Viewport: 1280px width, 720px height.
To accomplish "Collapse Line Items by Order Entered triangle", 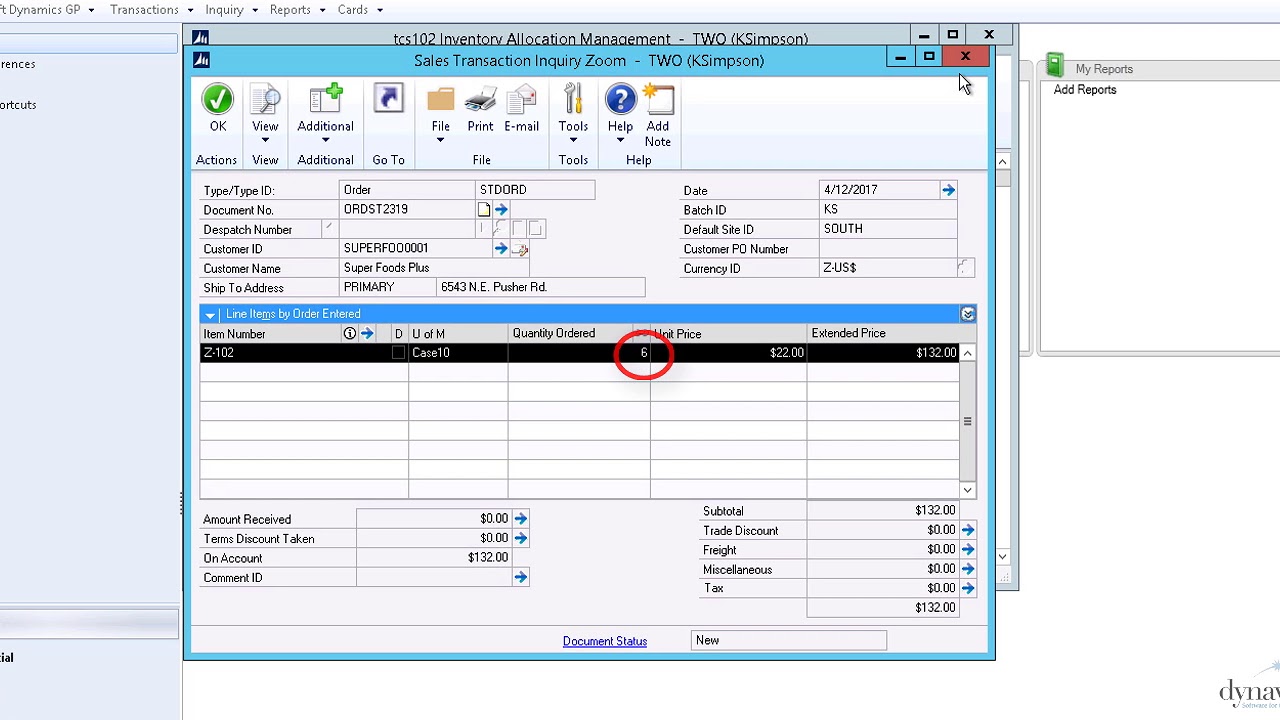I will click(x=210, y=315).
